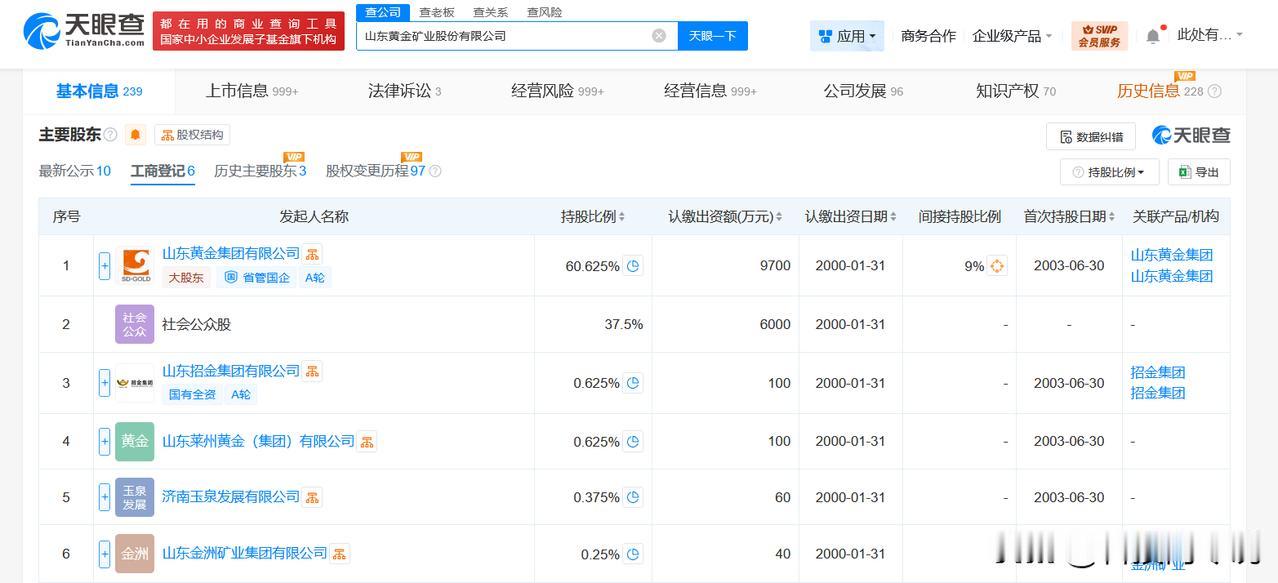Click the help icon after 股权变更历程 97

click(435, 171)
